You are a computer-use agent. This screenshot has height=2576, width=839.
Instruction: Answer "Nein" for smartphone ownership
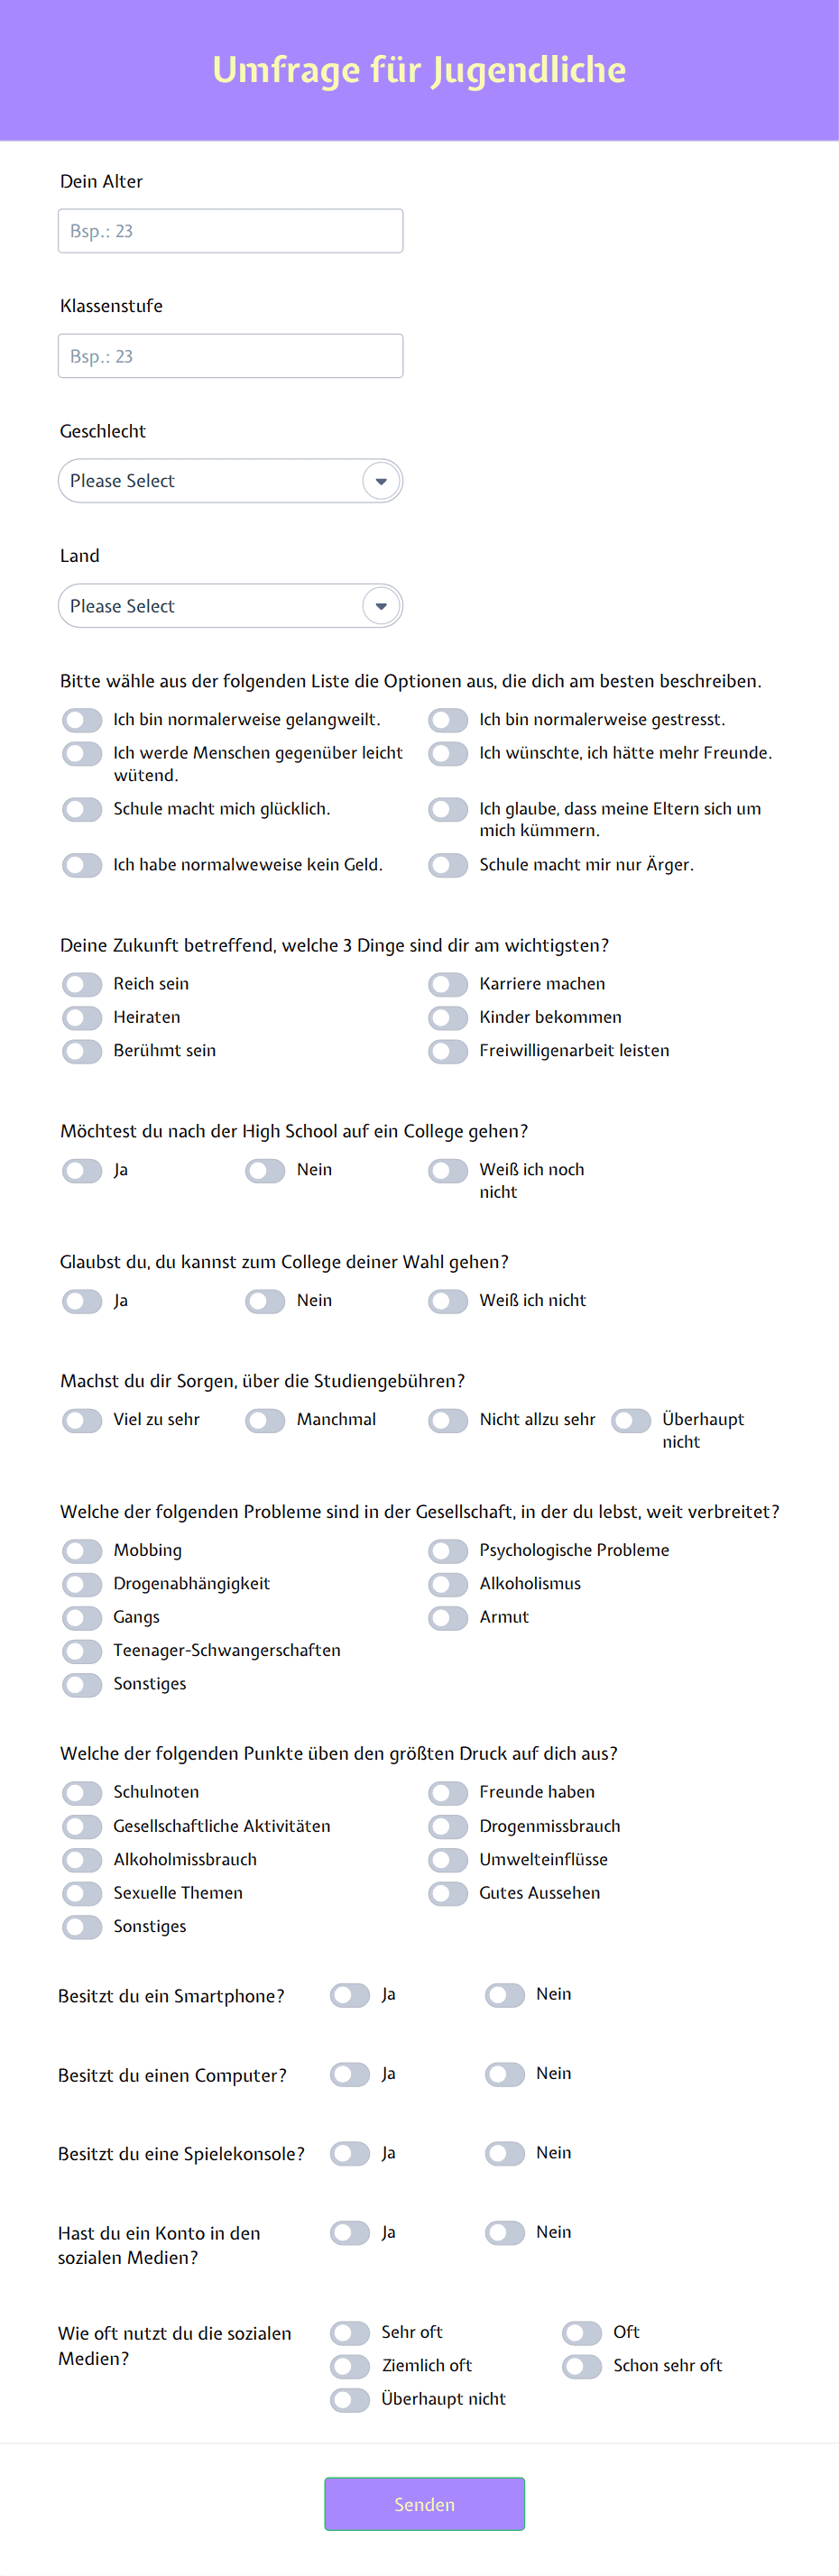[x=505, y=1995]
